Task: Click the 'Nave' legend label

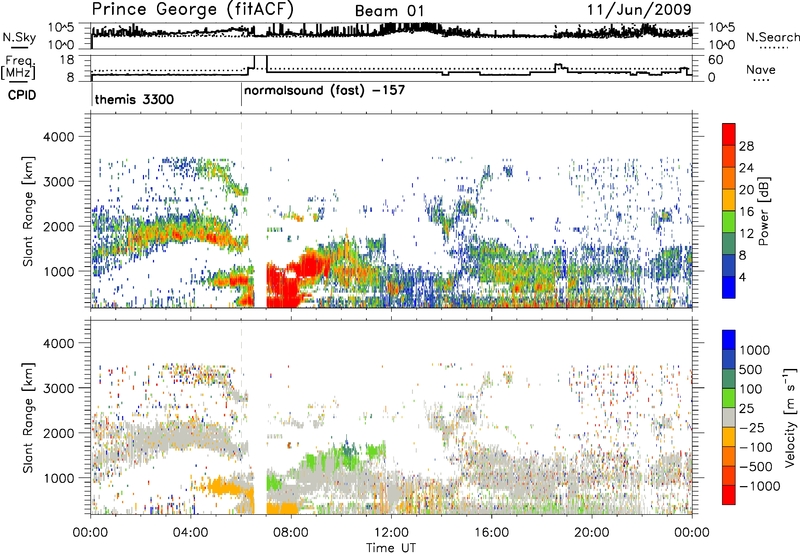Action: pos(761,69)
